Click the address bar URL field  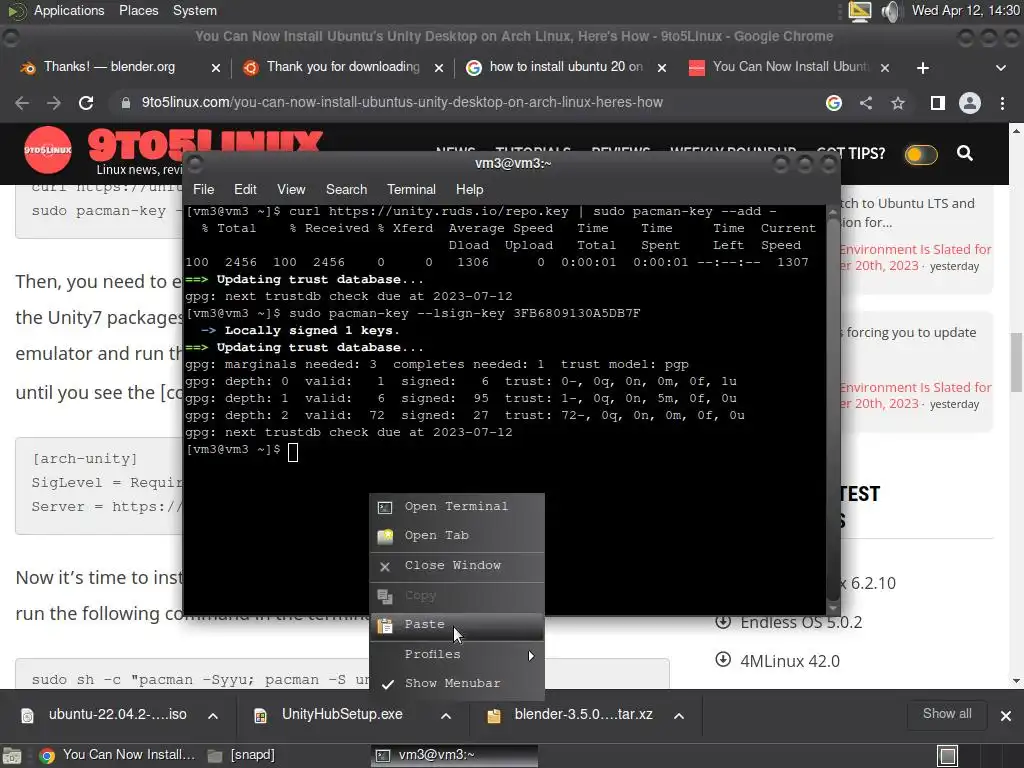402,103
